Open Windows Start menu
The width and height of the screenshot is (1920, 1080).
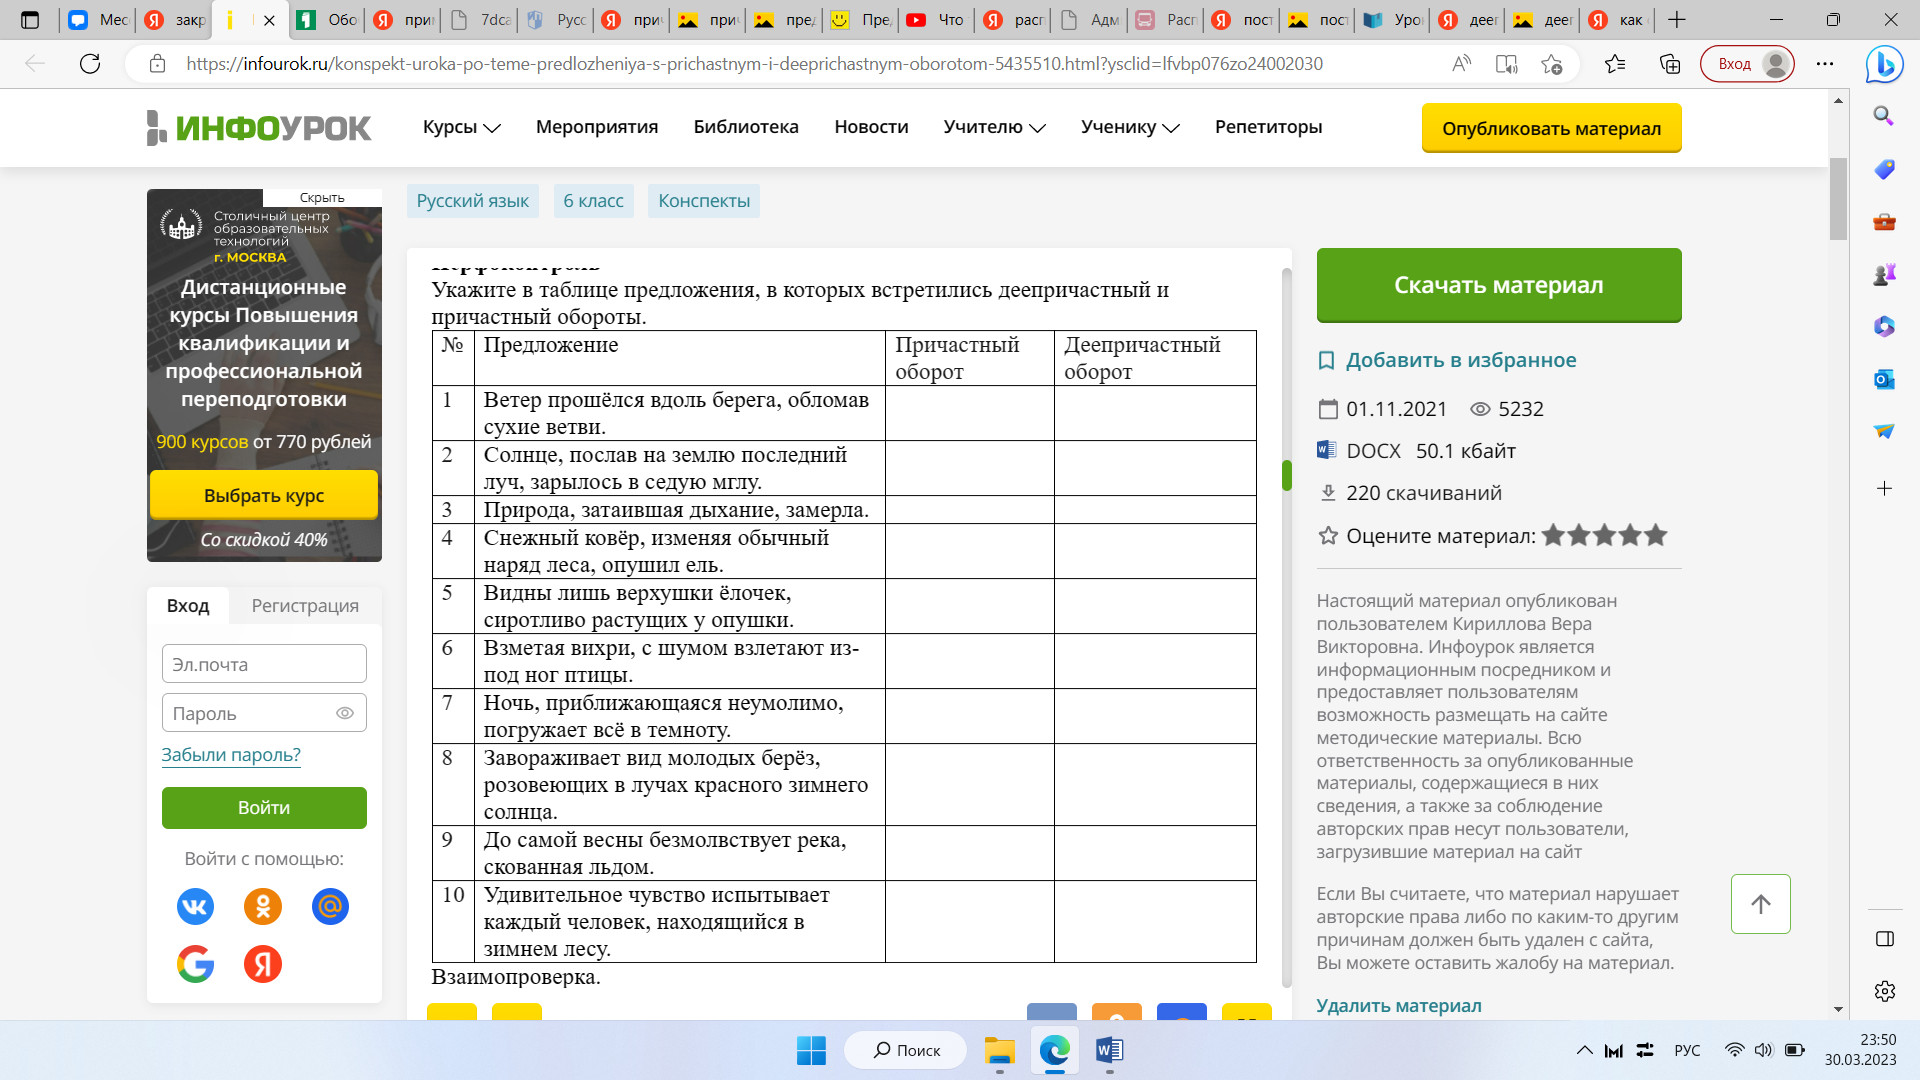811,1050
